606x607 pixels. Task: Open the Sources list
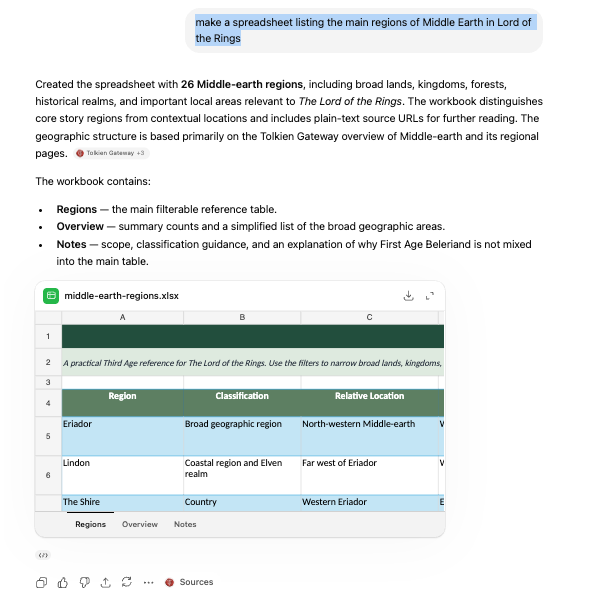pyautogui.click(x=189, y=582)
